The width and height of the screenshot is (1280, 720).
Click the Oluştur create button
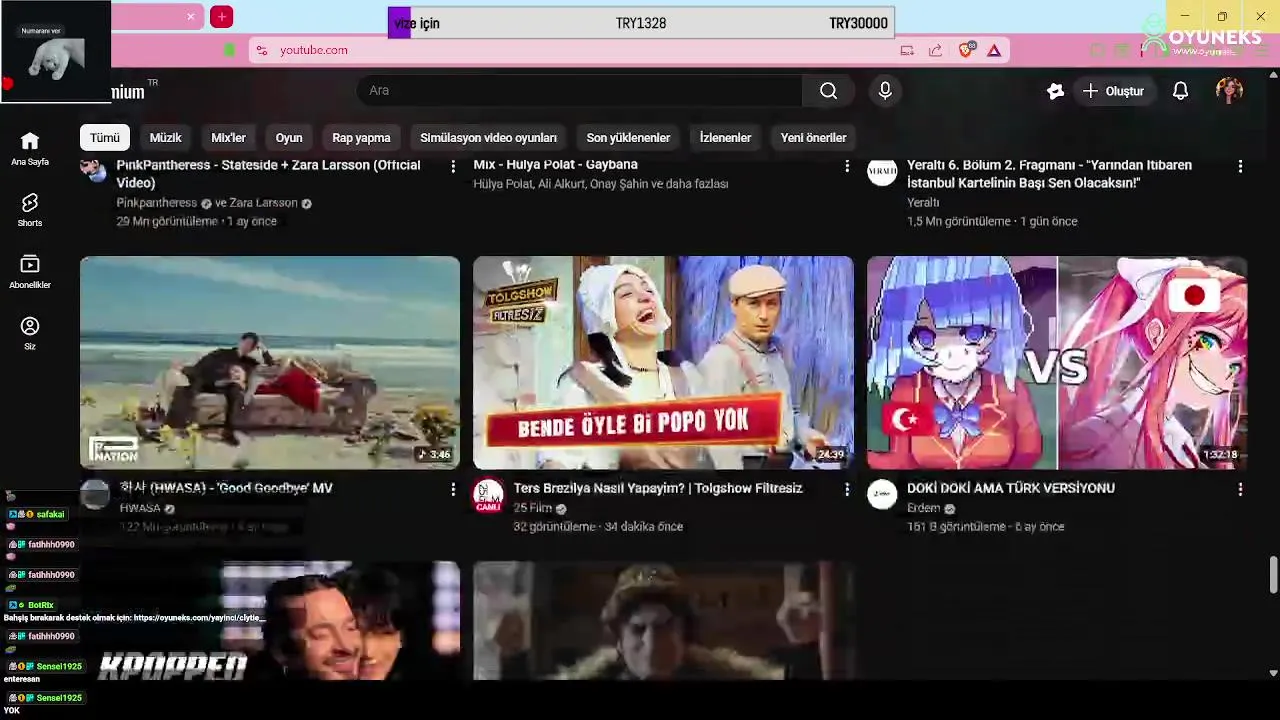click(1112, 91)
